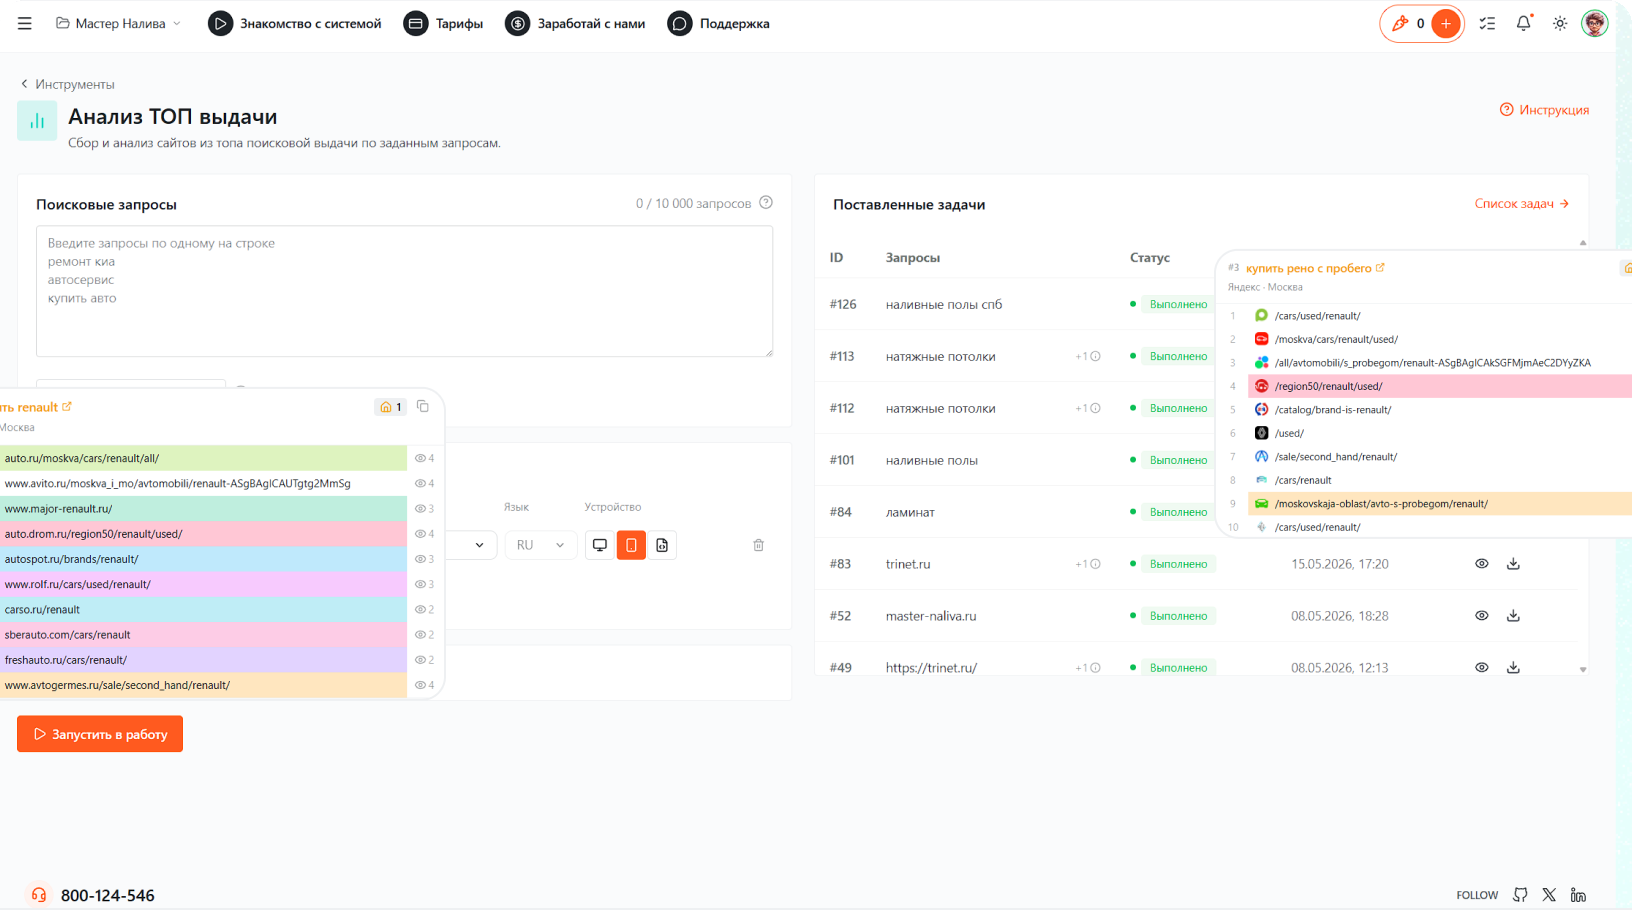The width and height of the screenshot is (1632, 910).
Task: Copy the renault popup list with copy icon
Action: pos(423,406)
